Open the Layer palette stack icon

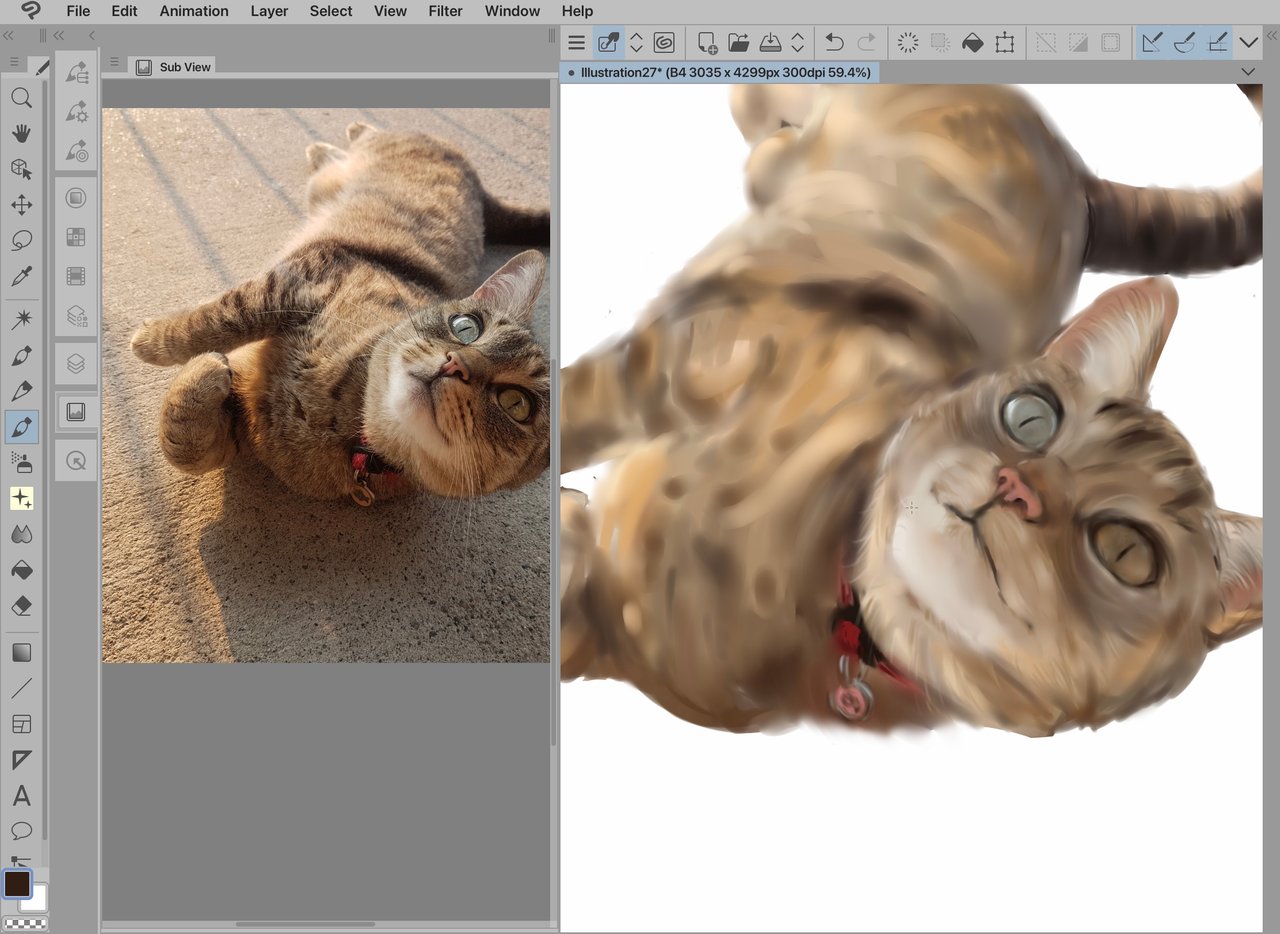[x=76, y=364]
